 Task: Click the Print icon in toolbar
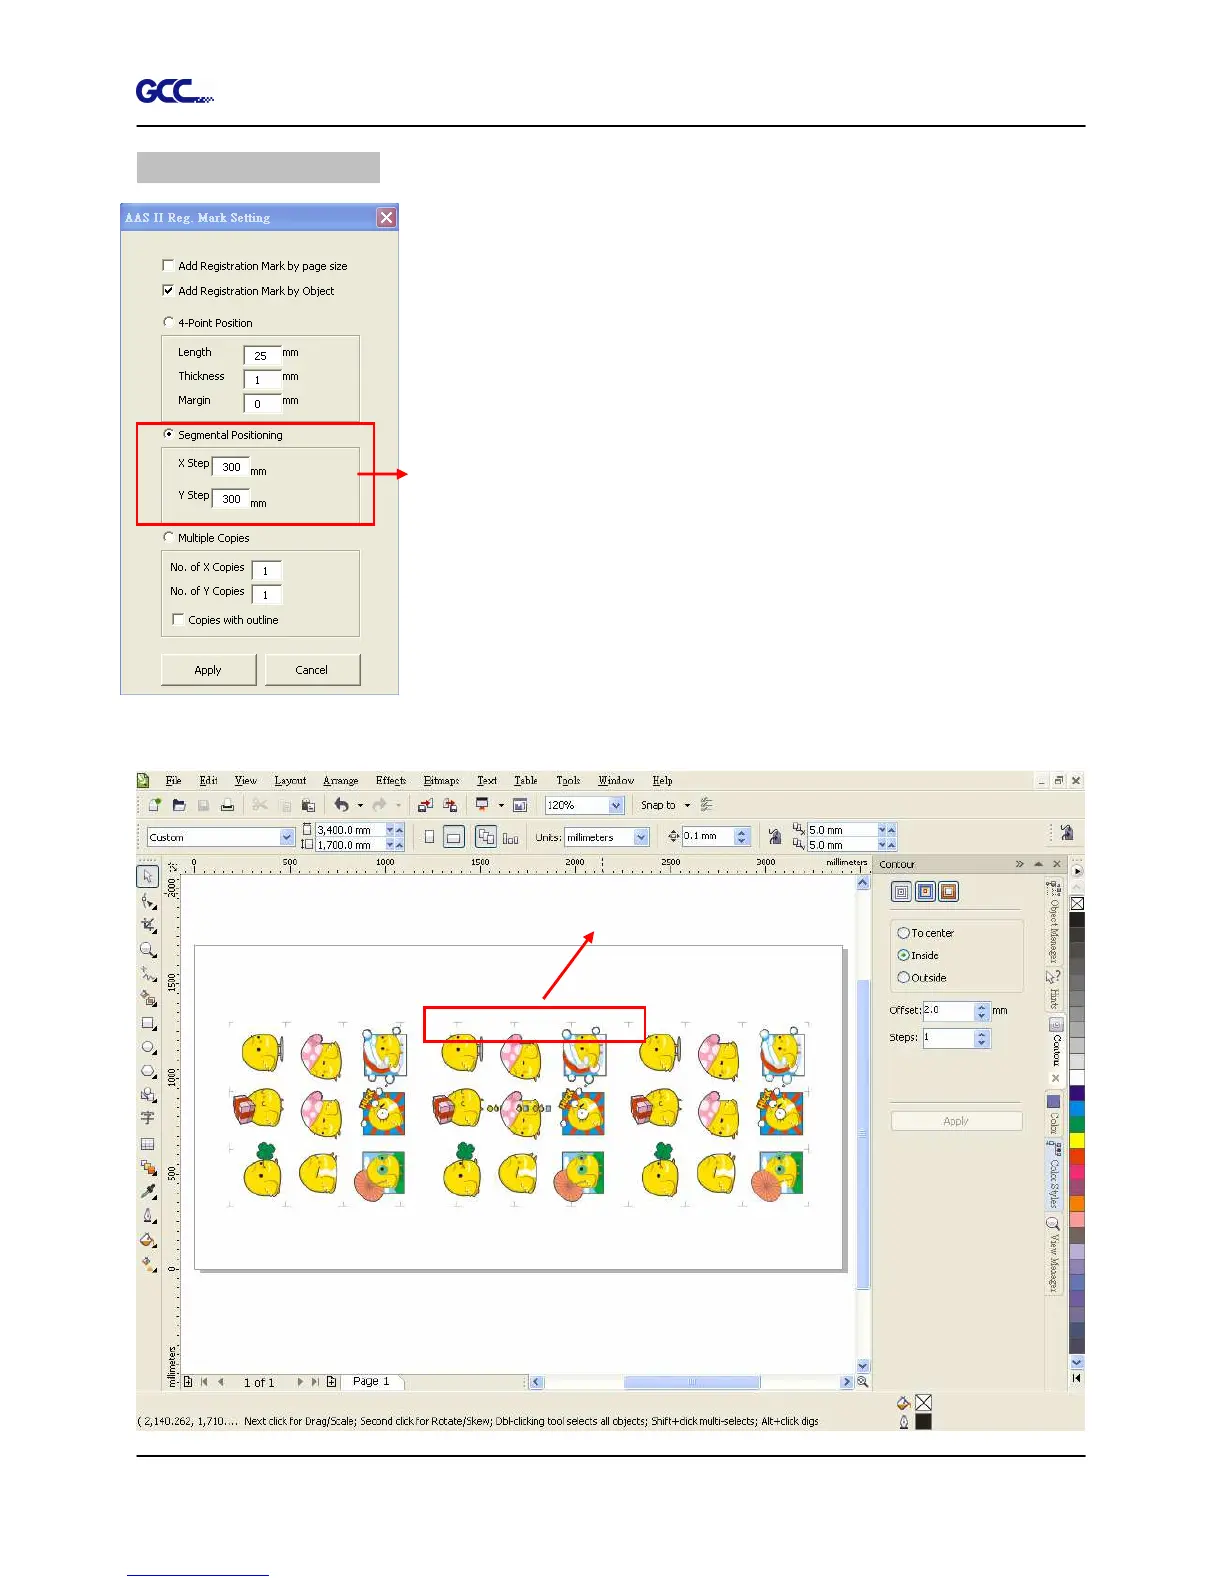[227, 805]
